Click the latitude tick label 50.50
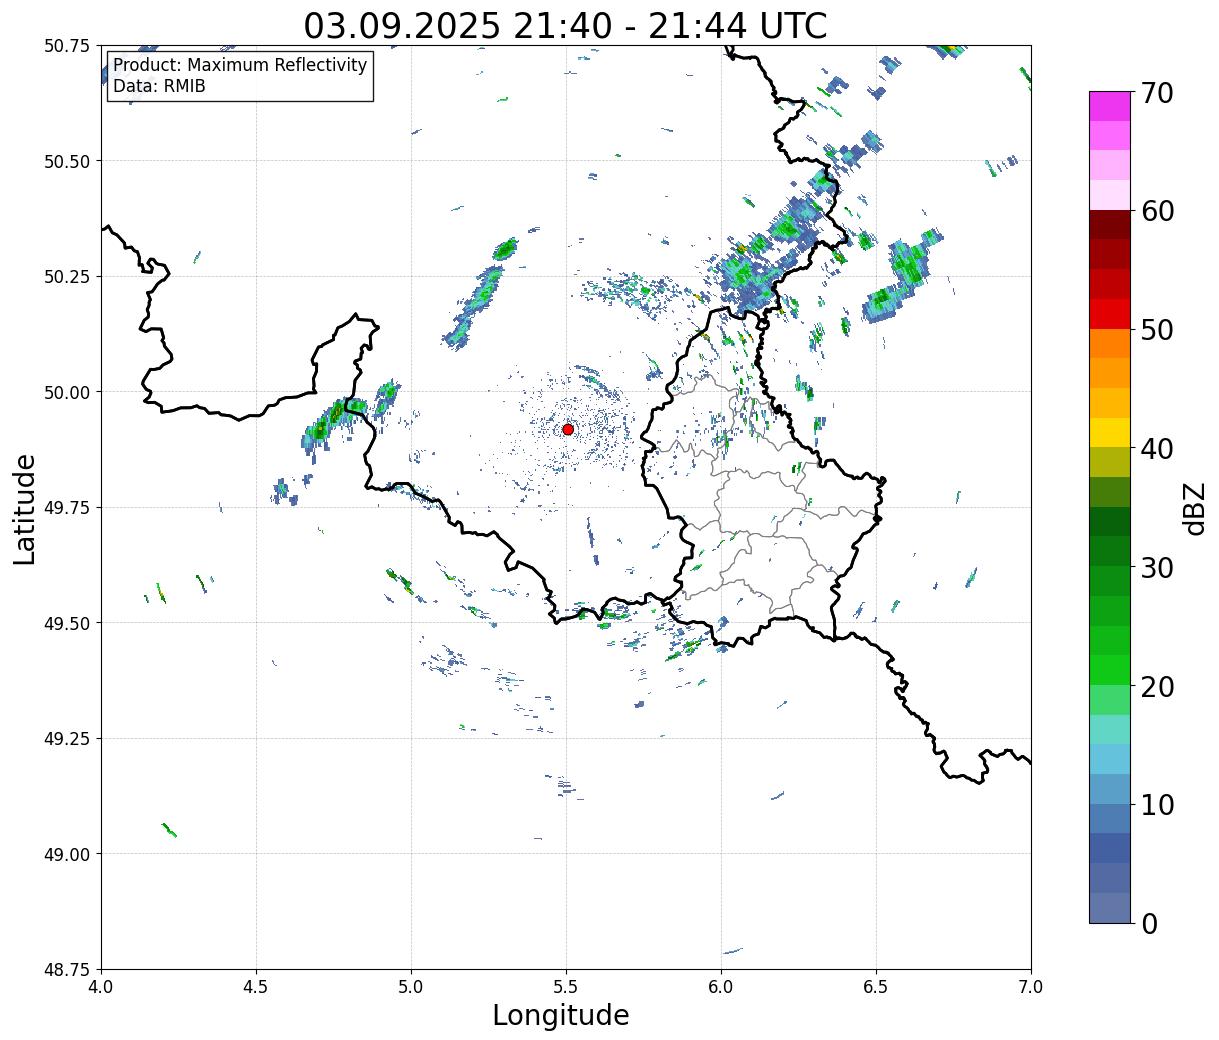Image resolution: width=1219 pixels, height=1040 pixels. tap(66, 161)
